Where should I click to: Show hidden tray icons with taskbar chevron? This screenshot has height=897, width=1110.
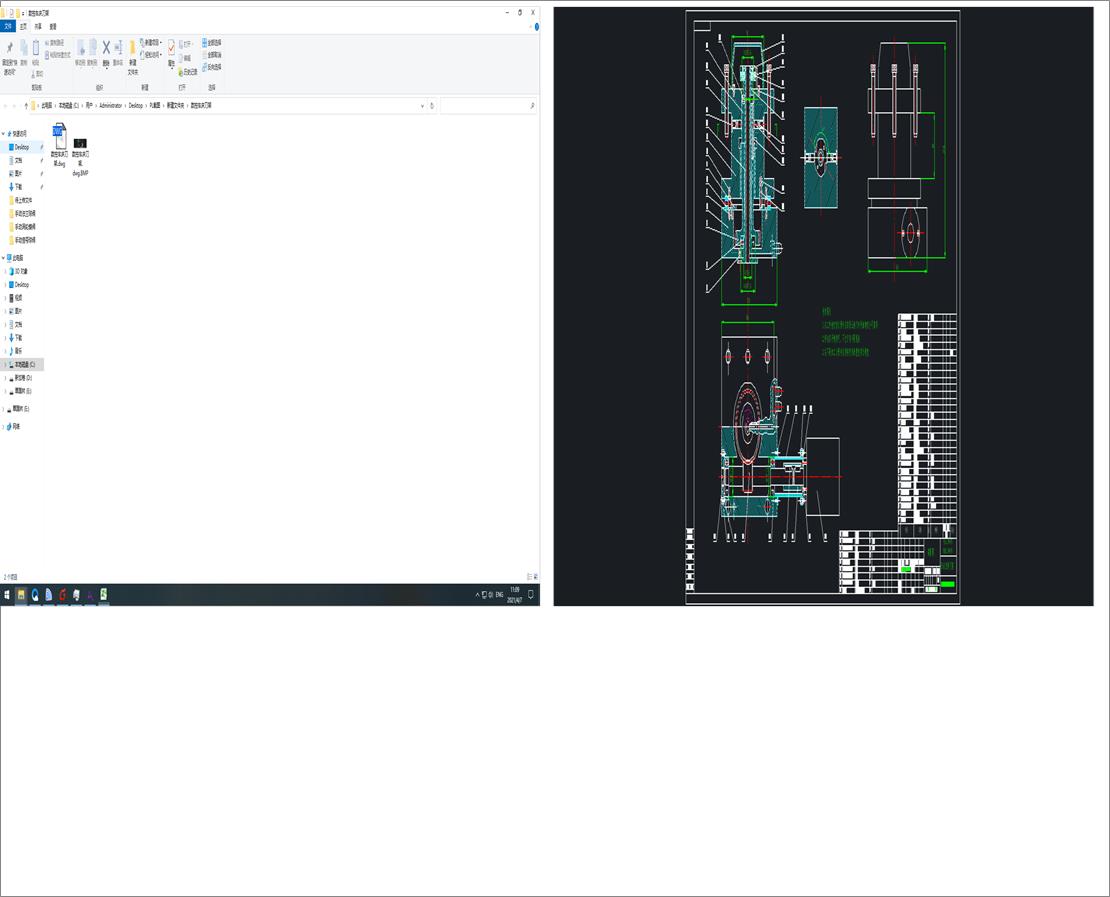point(477,595)
